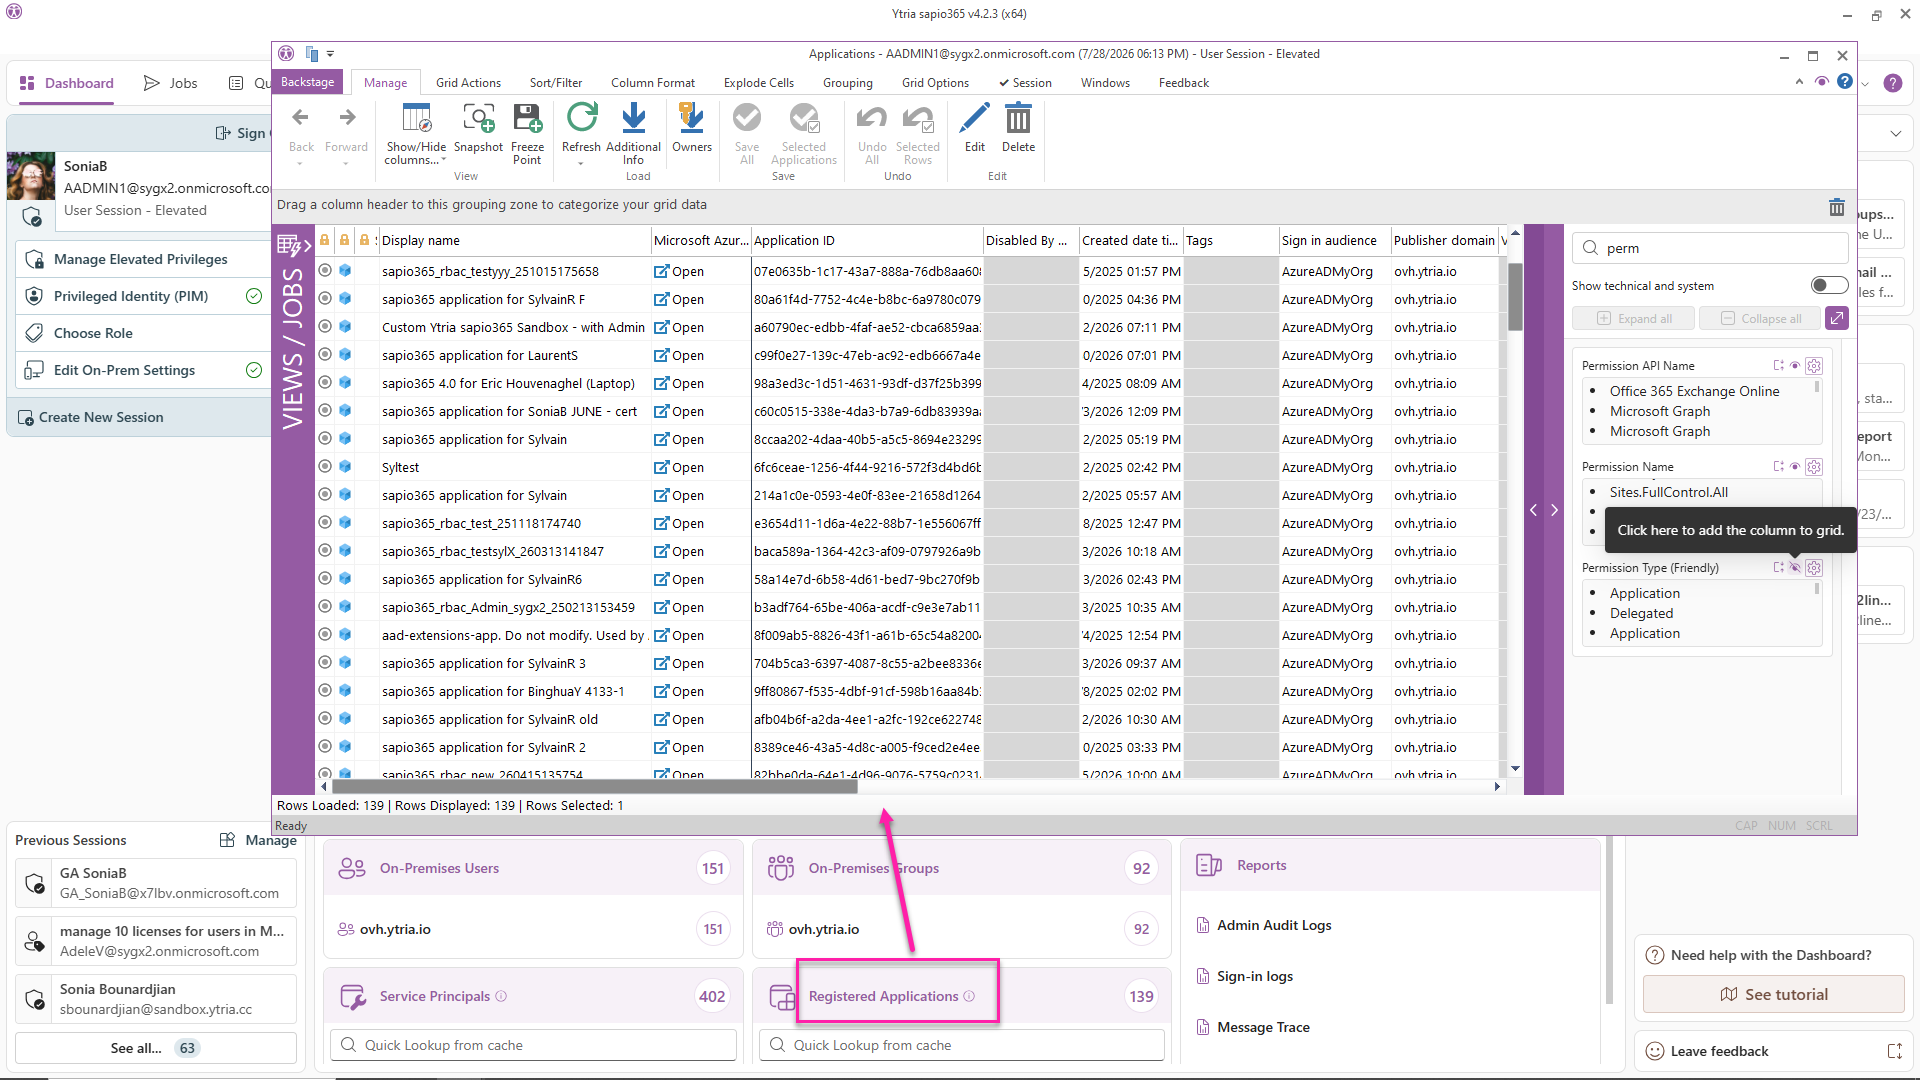
Task: Open the Column Format tab
Action: [x=653, y=83]
